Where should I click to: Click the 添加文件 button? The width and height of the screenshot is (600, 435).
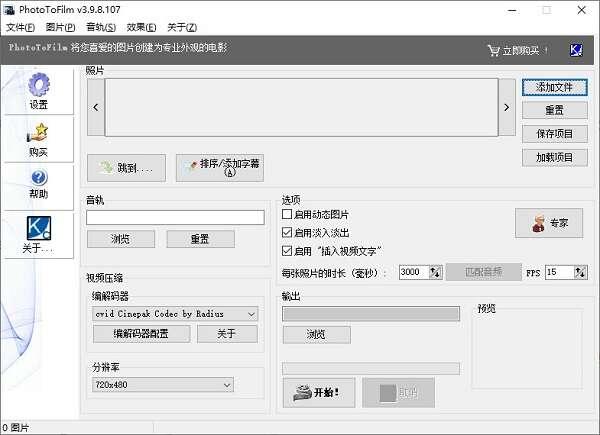pyautogui.click(x=553, y=88)
